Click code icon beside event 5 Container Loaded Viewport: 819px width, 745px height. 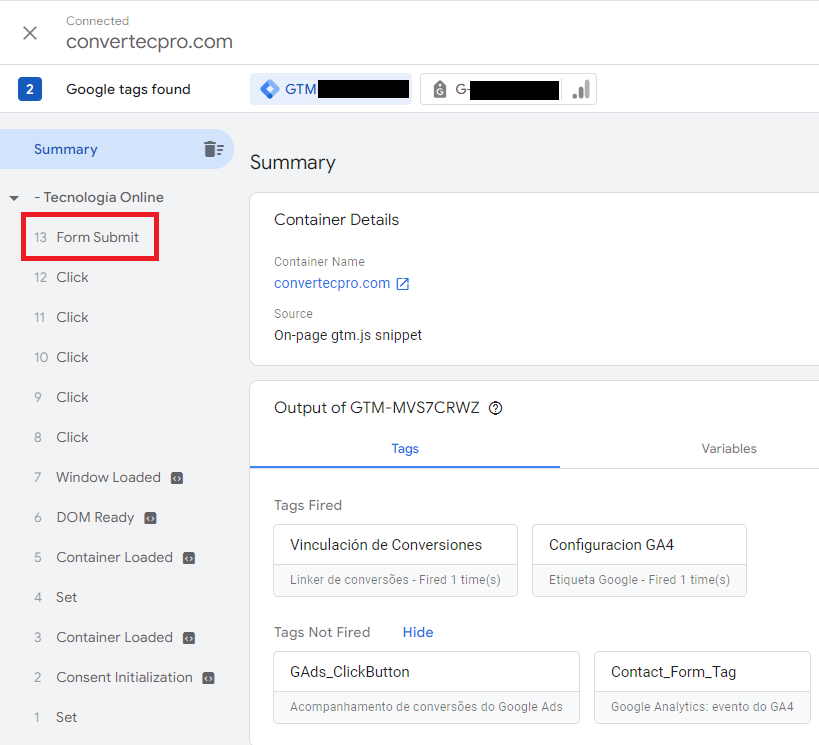189,558
